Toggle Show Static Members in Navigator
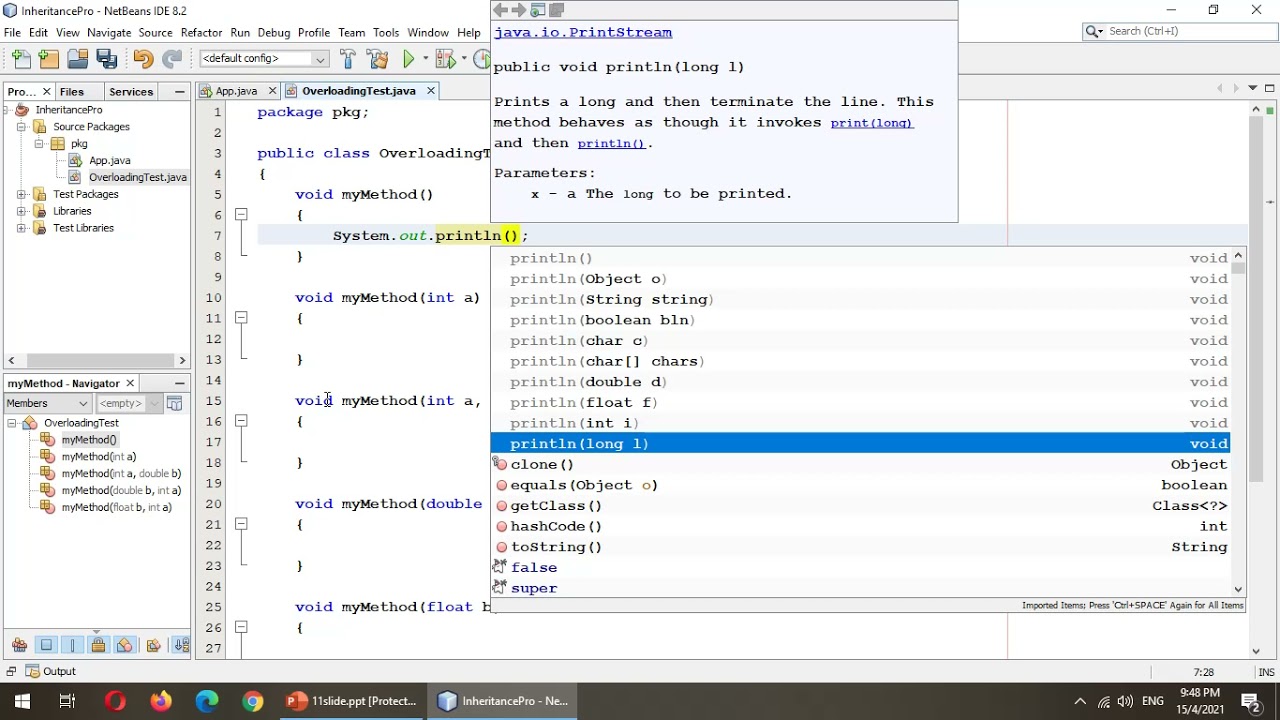 coord(72,646)
